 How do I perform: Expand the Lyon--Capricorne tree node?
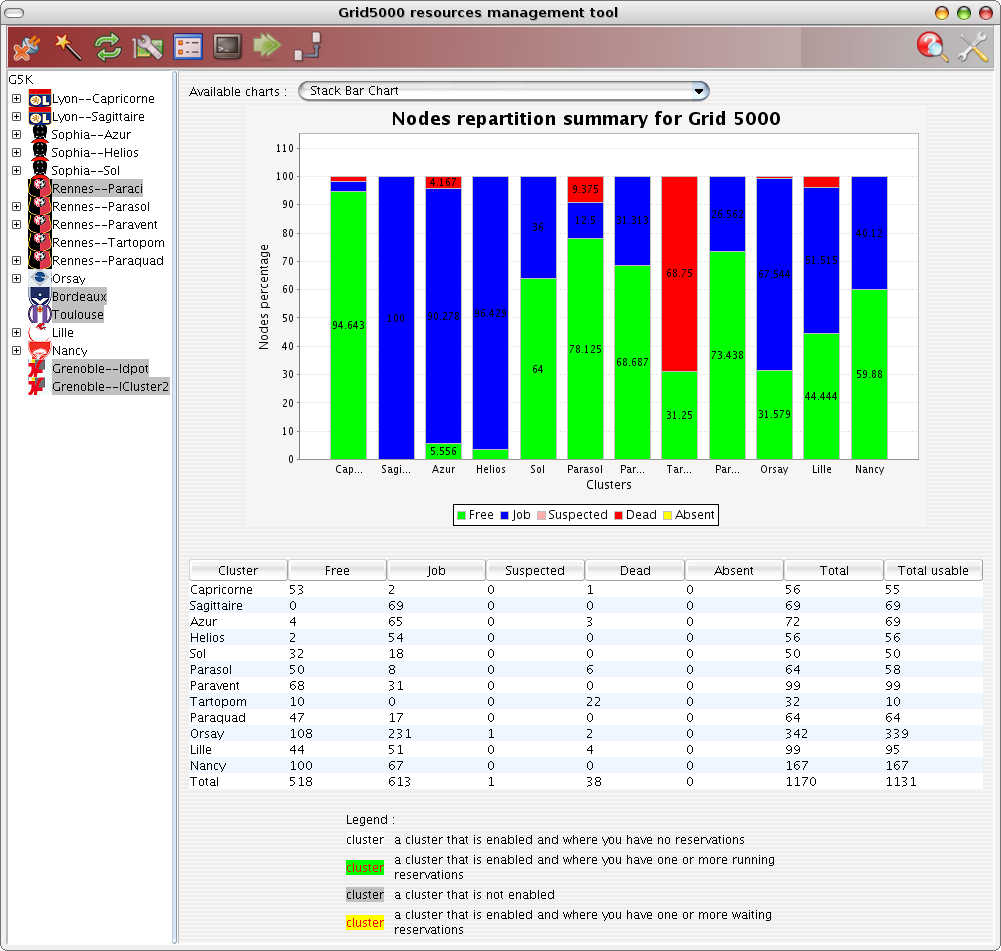point(17,99)
